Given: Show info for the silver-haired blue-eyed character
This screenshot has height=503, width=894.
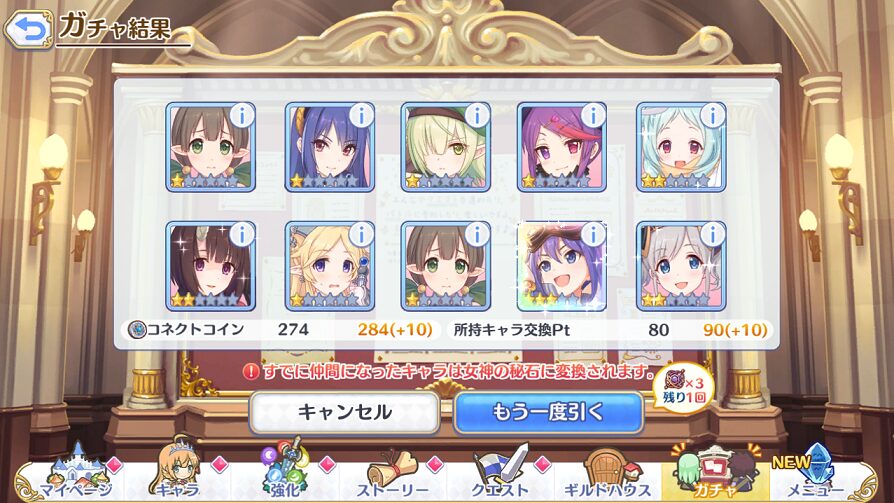Looking at the screenshot, I should pos(712,234).
